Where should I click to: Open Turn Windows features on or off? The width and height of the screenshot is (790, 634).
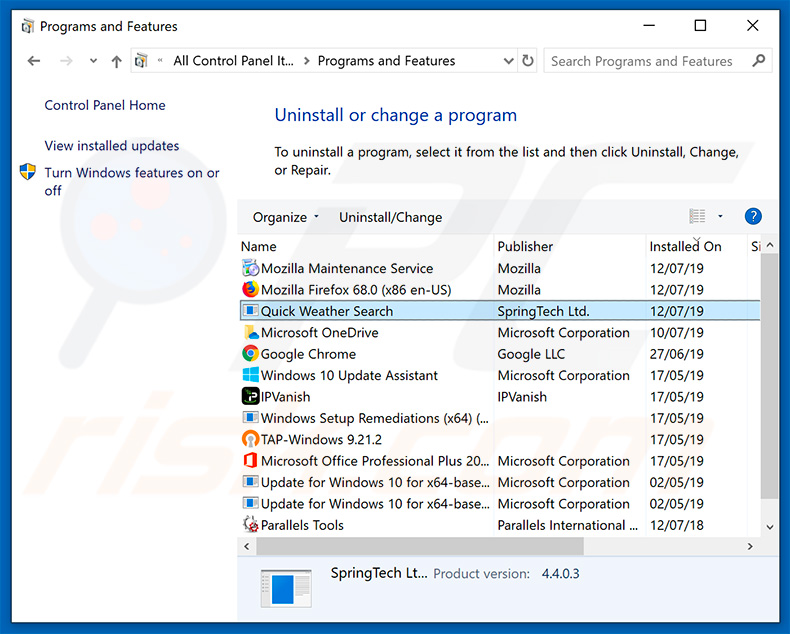click(131, 181)
